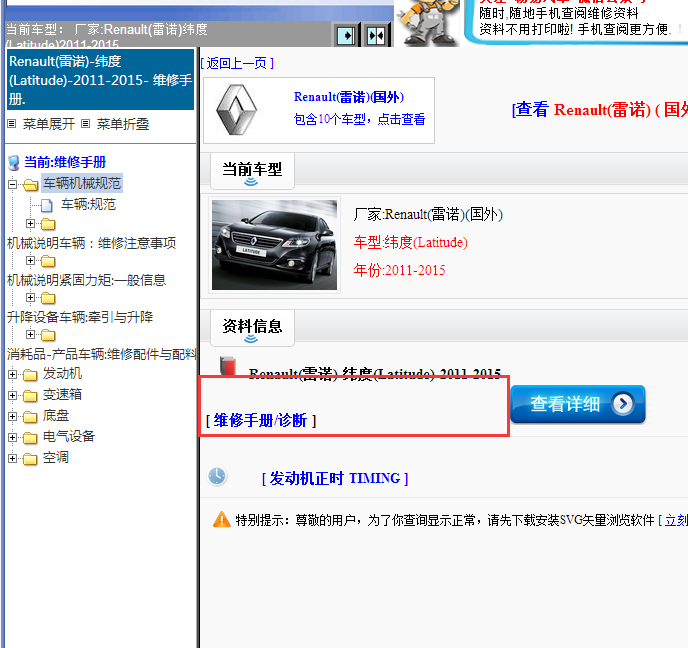Click the 返回上一页 back link
The height and width of the screenshot is (648, 688).
(237, 63)
